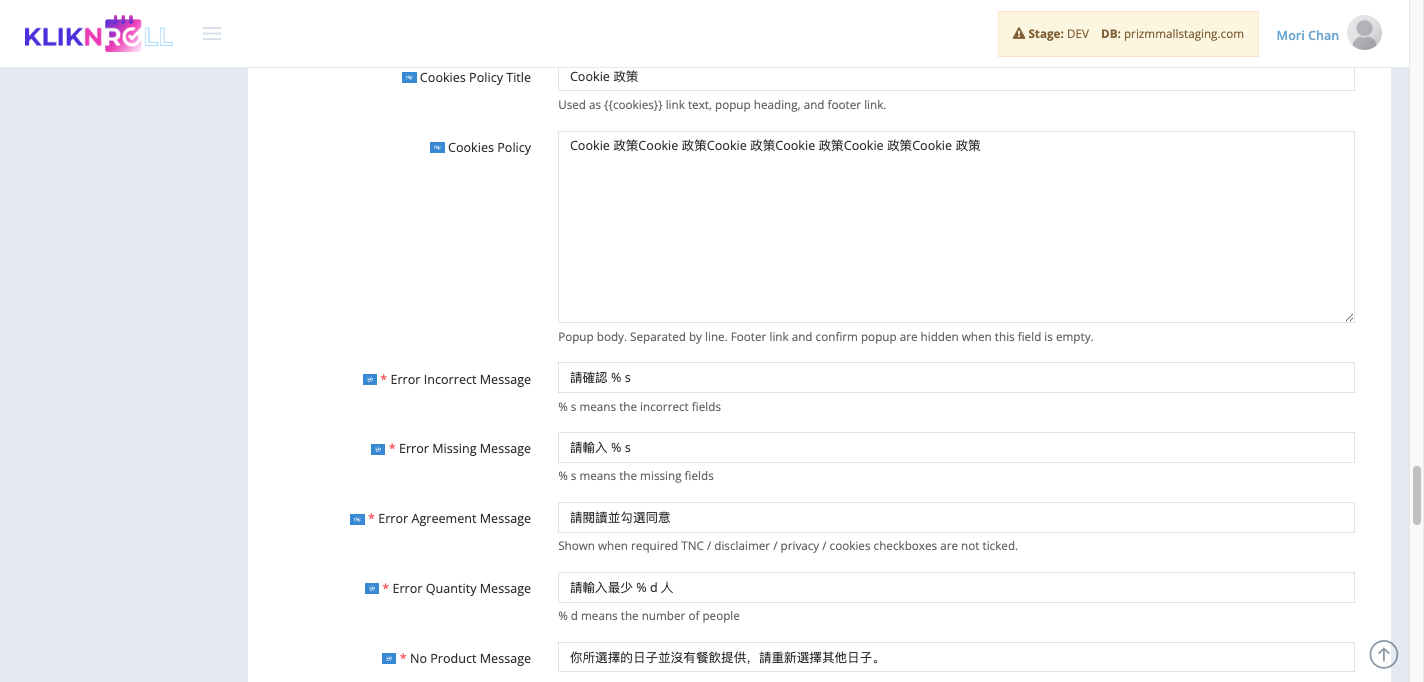
Task: Click the 'Cookies Policy Title' label
Action: pyautogui.click(x=475, y=77)
